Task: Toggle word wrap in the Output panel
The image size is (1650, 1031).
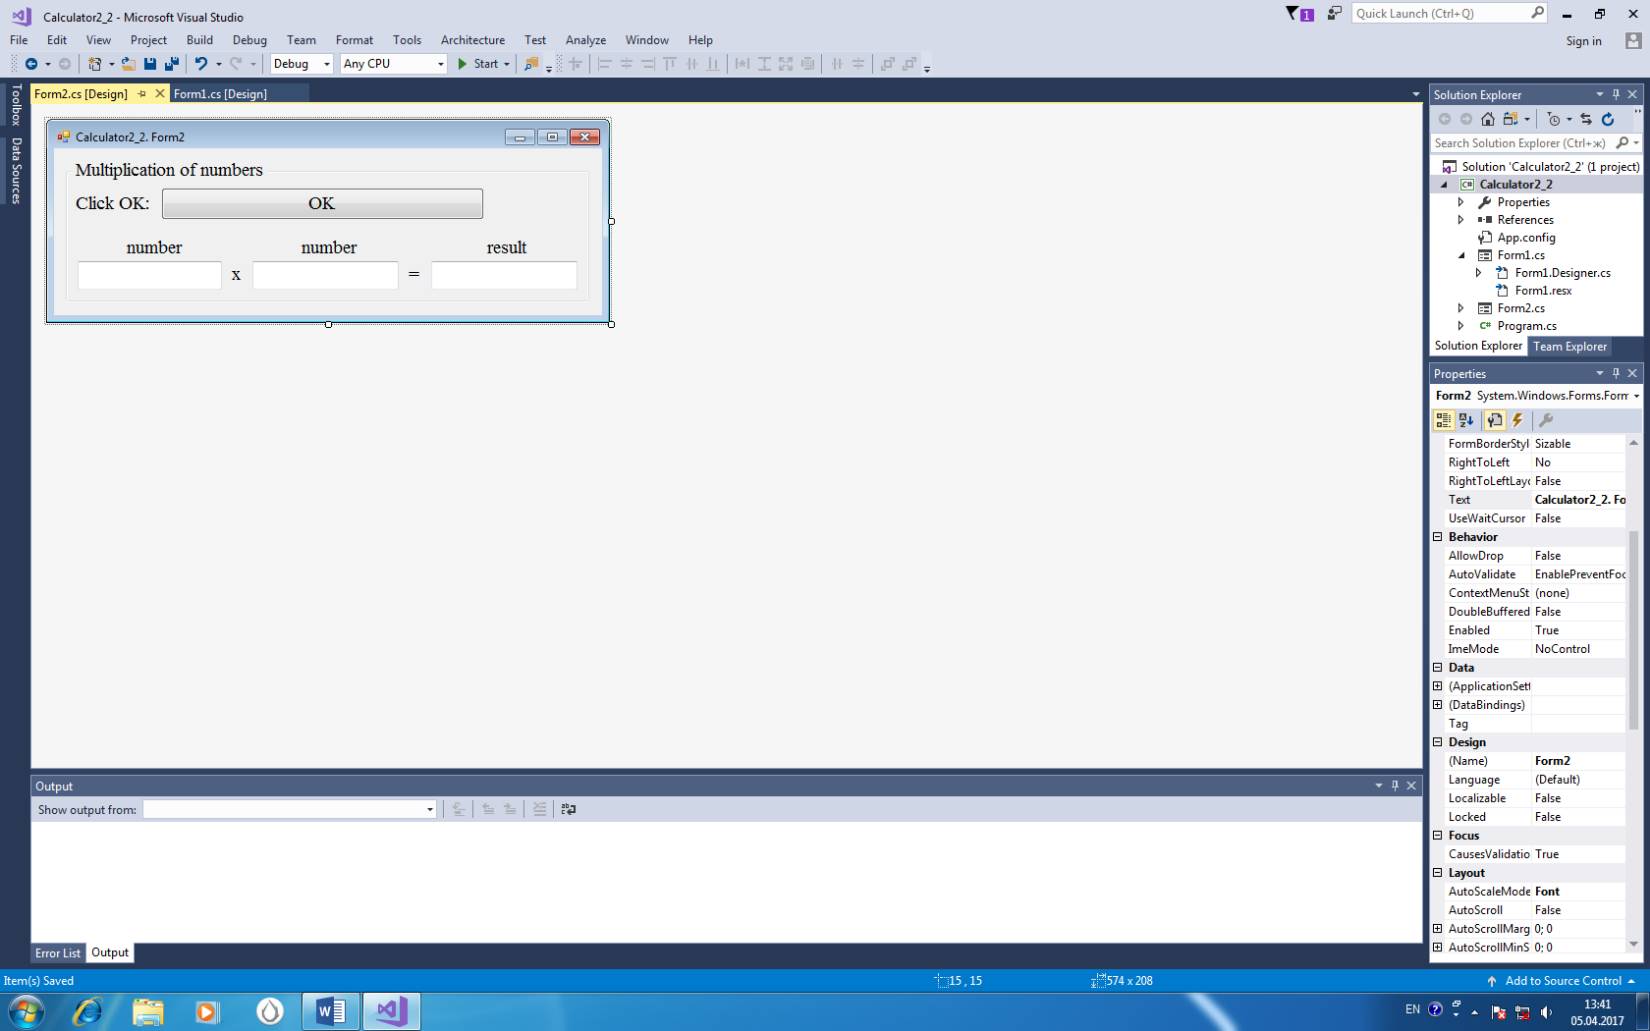Action: tap(568, 809)
